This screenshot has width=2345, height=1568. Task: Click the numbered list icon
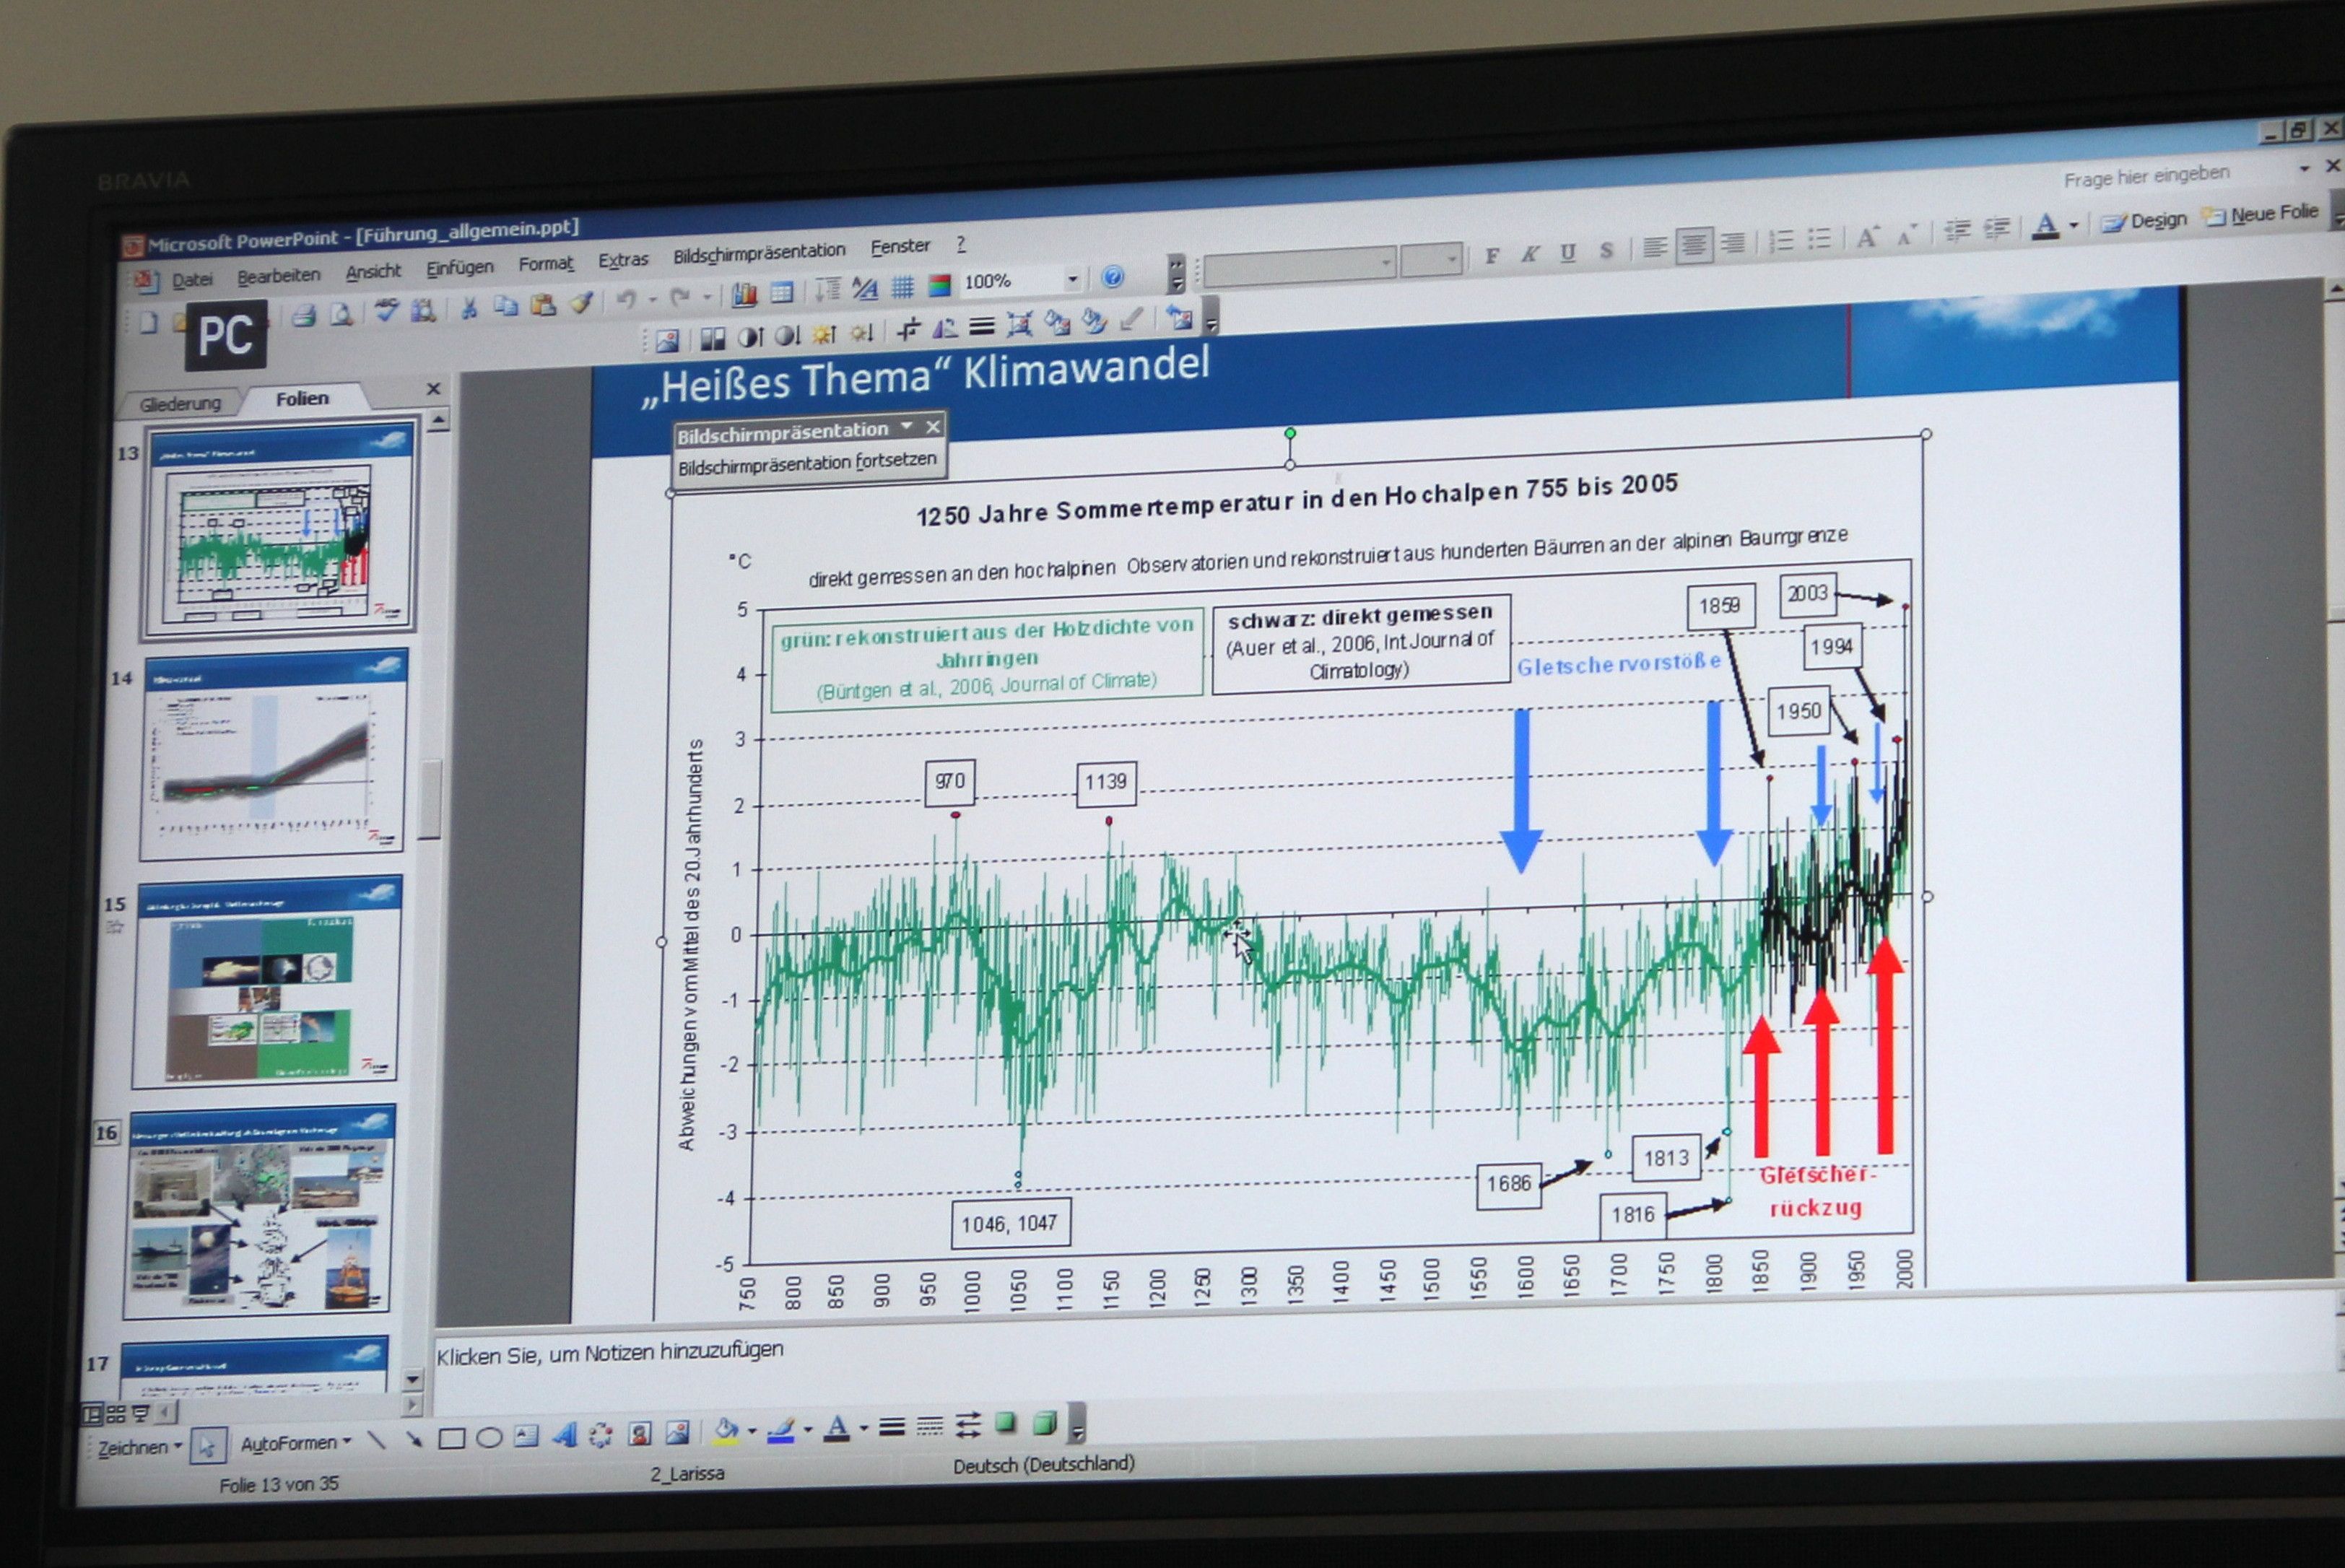(x=1780, y=241)
